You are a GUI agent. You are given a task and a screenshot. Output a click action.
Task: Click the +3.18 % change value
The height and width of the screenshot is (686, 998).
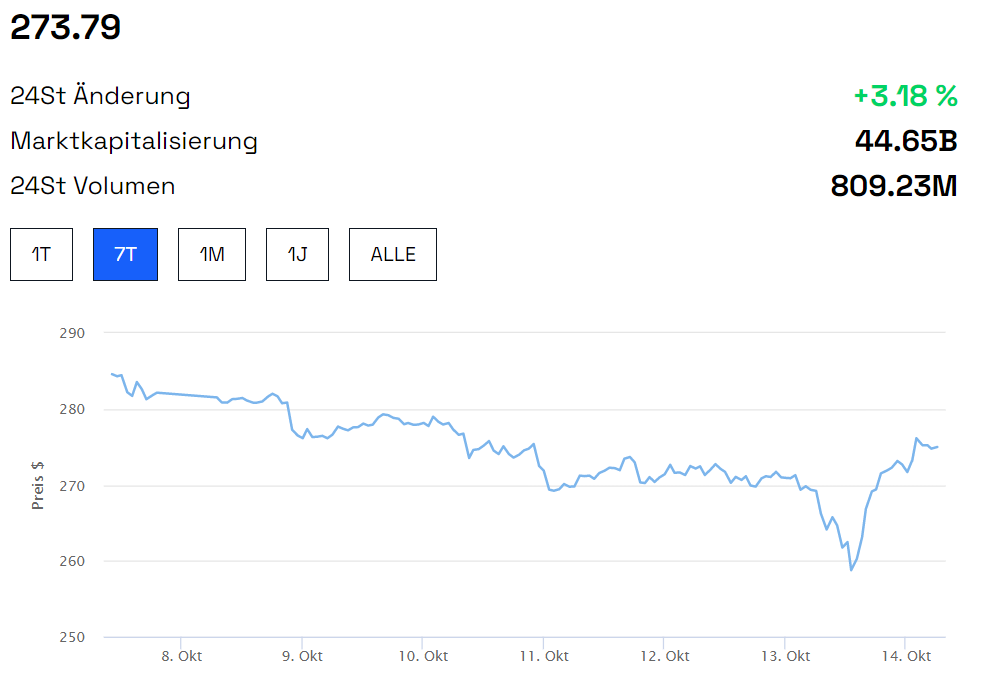click(905, 96)
